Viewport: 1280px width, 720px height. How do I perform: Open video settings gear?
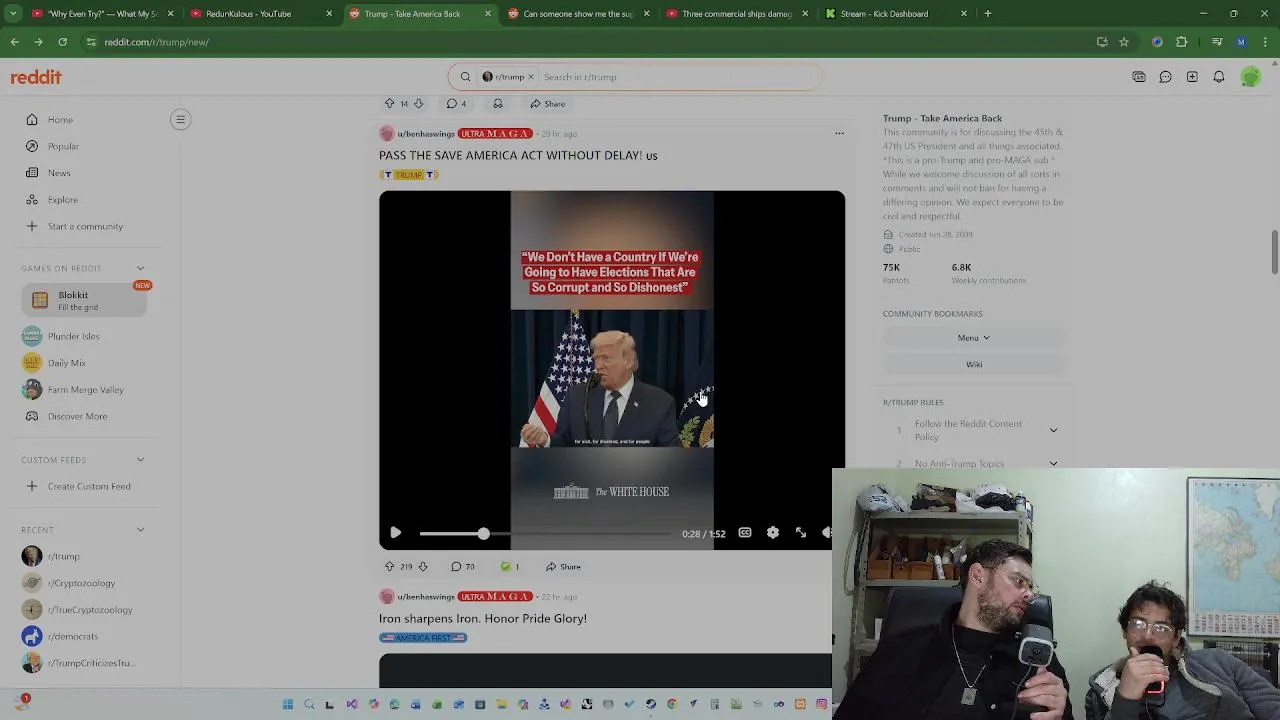[773, 533]
